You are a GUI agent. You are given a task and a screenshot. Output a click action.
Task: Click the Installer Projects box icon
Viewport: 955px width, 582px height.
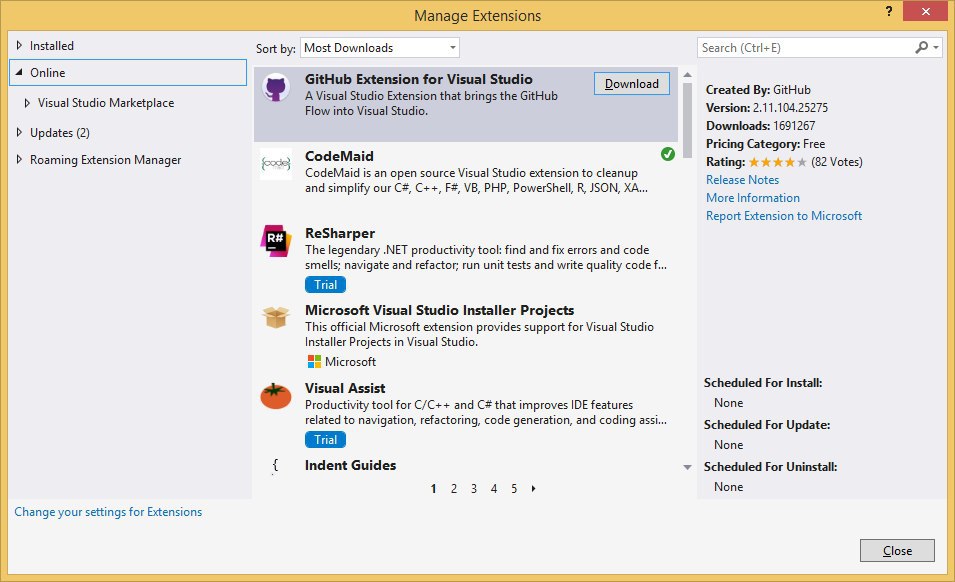tap(276, 317)
